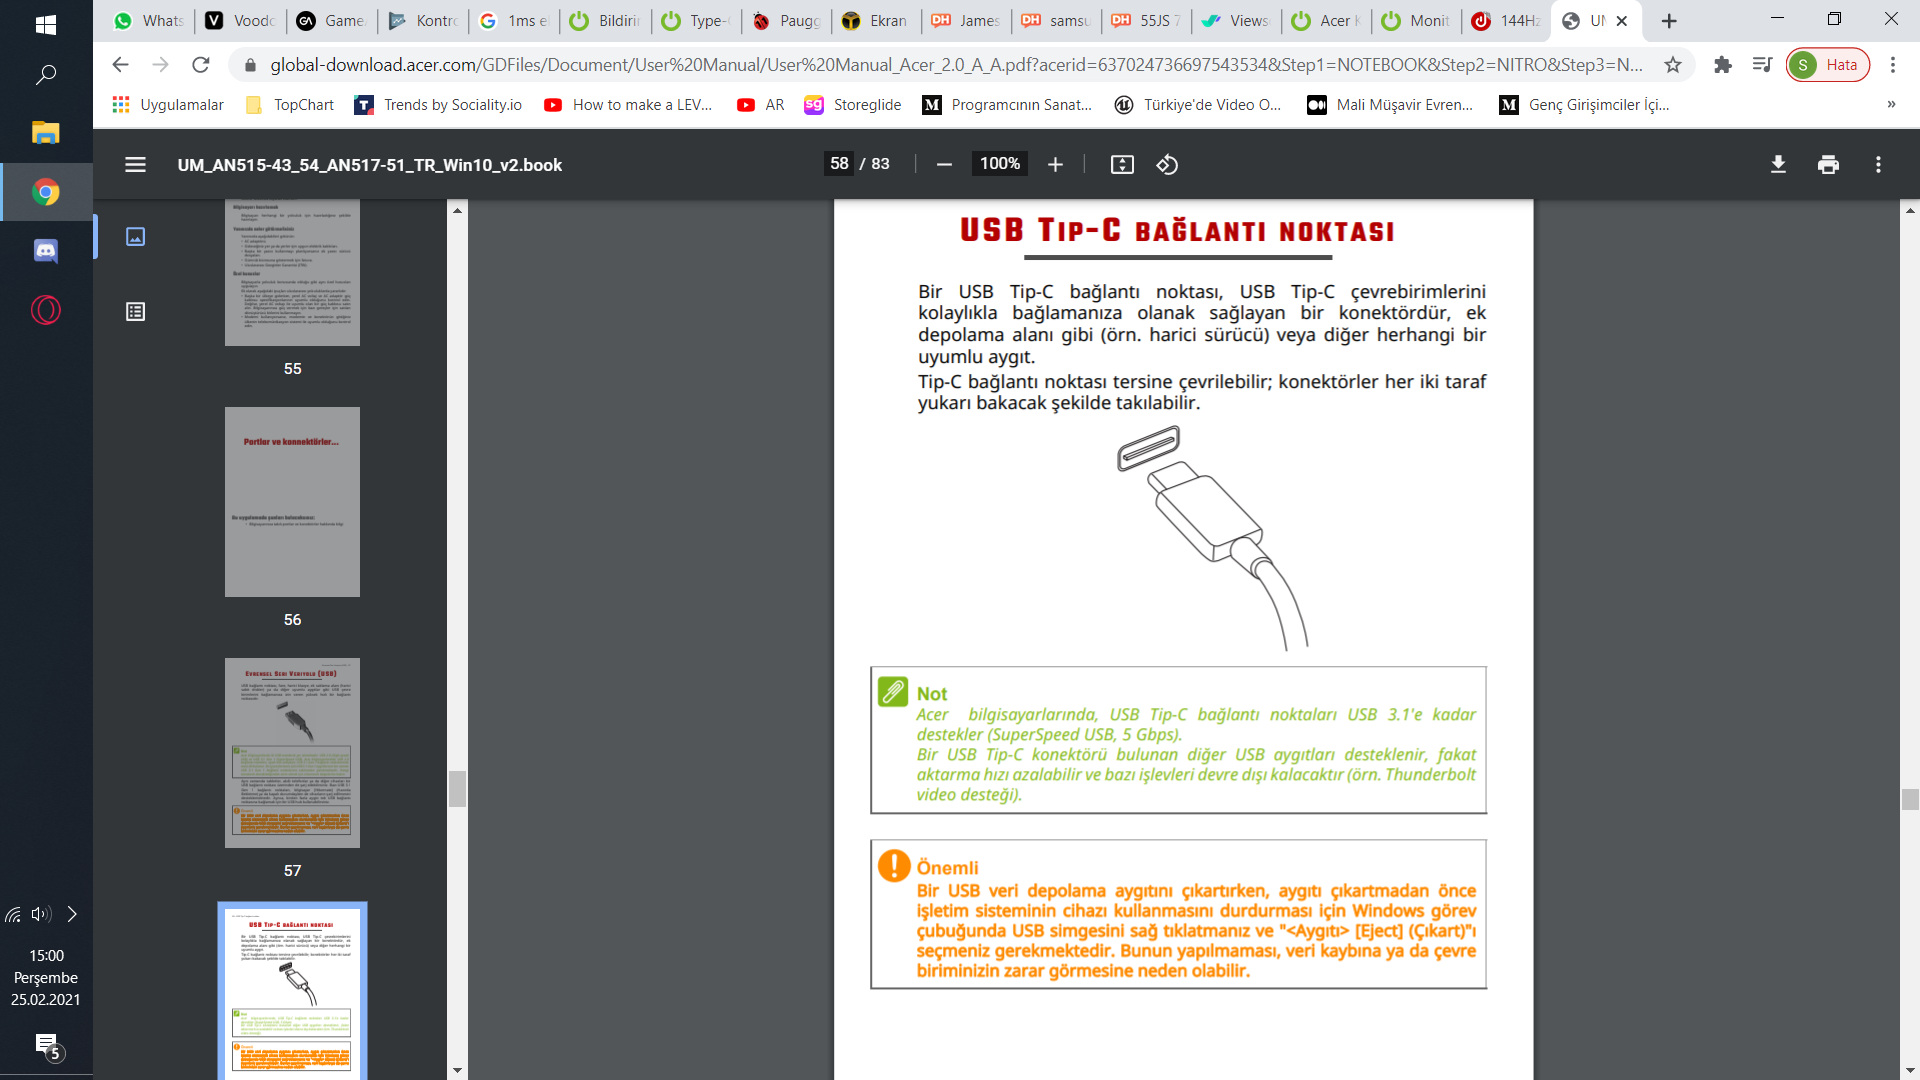Switch sidebar to document outline view
Viewport: 1920px width, 1080px height.
[x=135, y=312]
